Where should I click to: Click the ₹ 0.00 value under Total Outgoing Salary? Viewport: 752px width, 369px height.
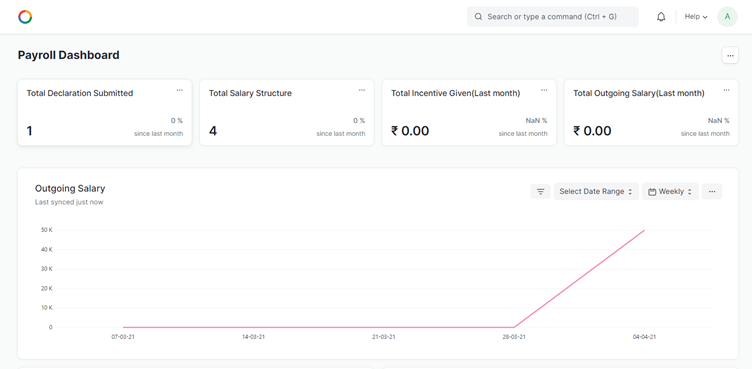tap(592, 131)
